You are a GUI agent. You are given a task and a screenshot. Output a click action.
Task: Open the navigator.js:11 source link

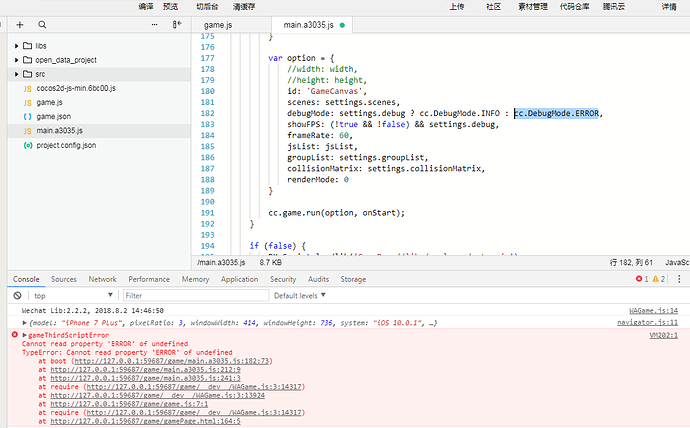point(647,322)
